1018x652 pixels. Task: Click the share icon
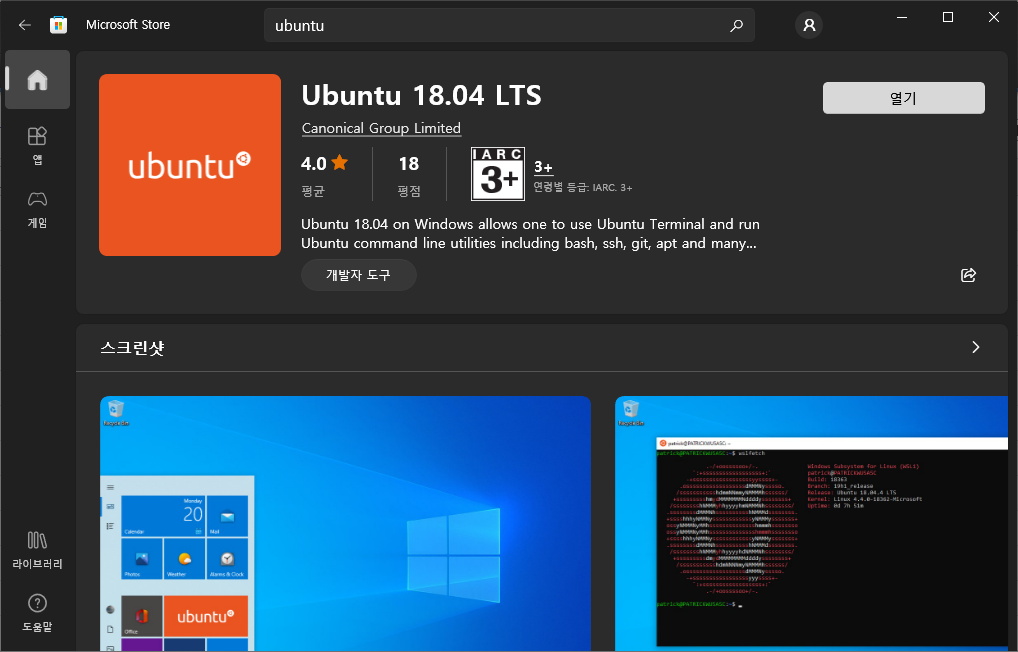click(968, 275)
